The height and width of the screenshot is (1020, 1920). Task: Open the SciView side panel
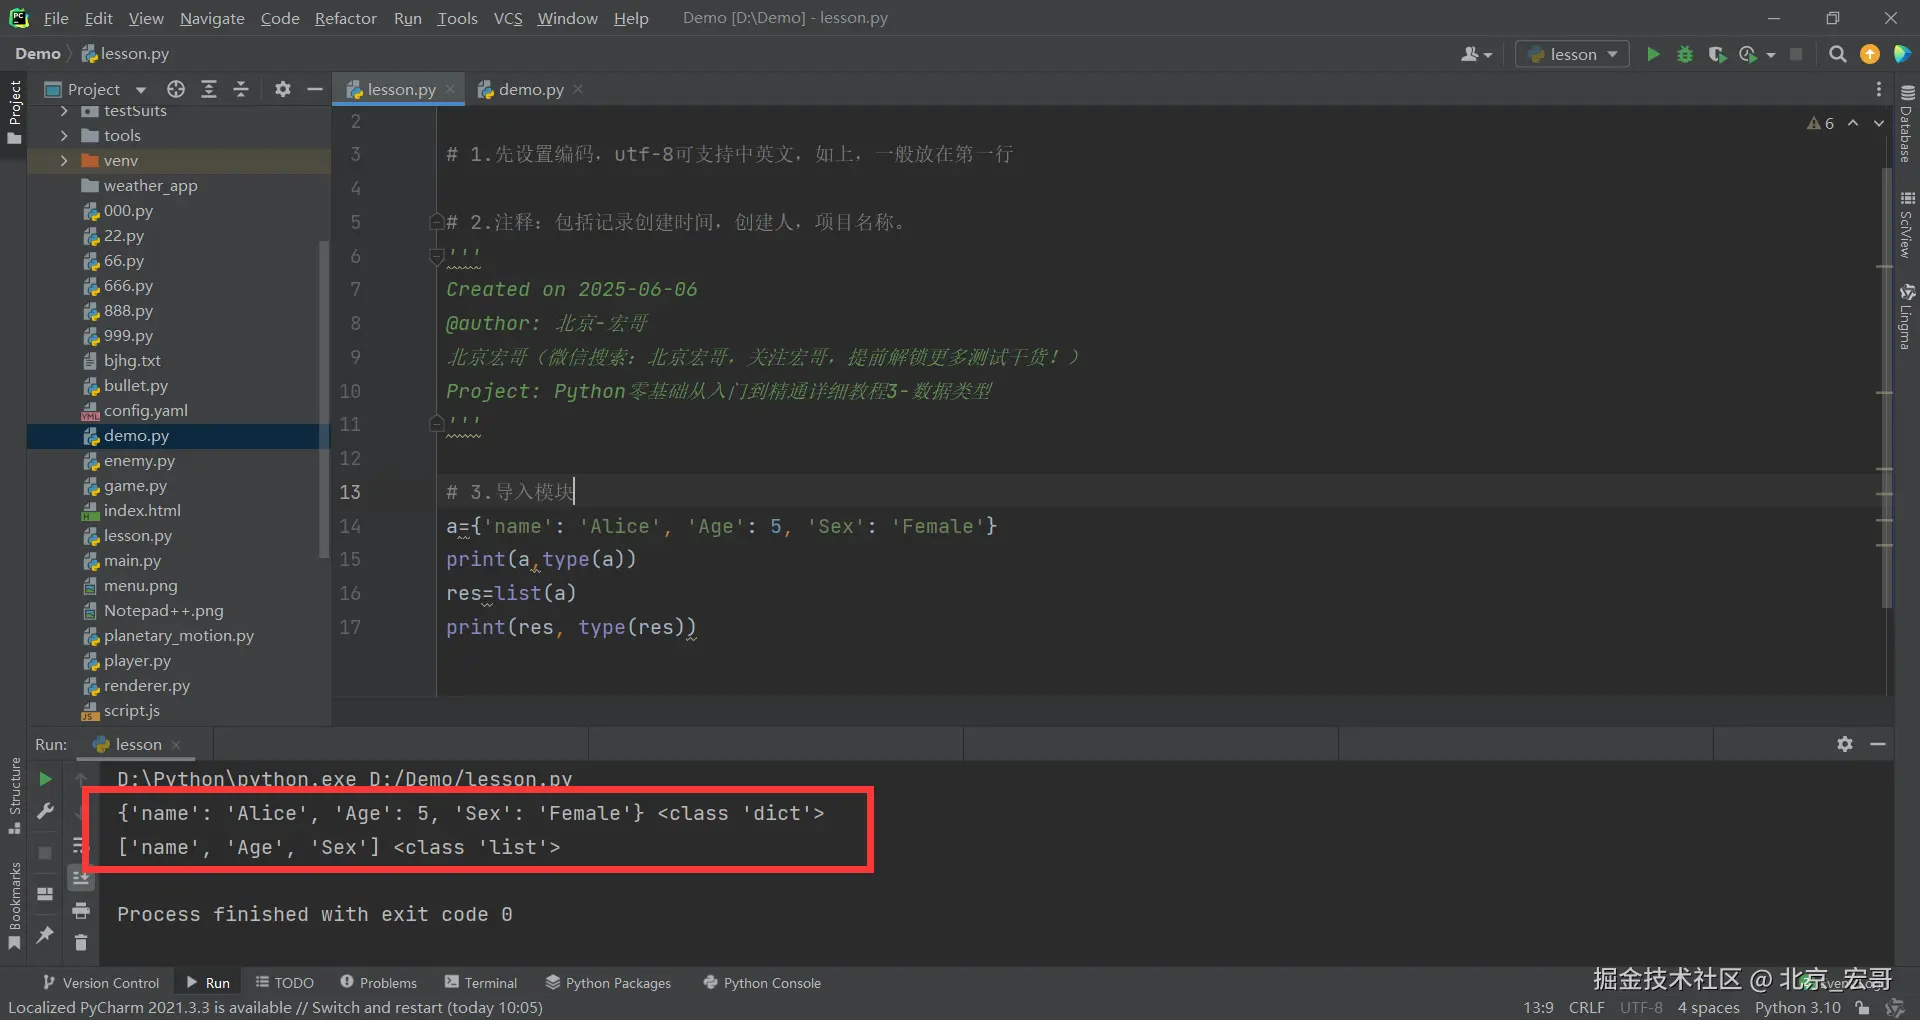click(1907, 225)
